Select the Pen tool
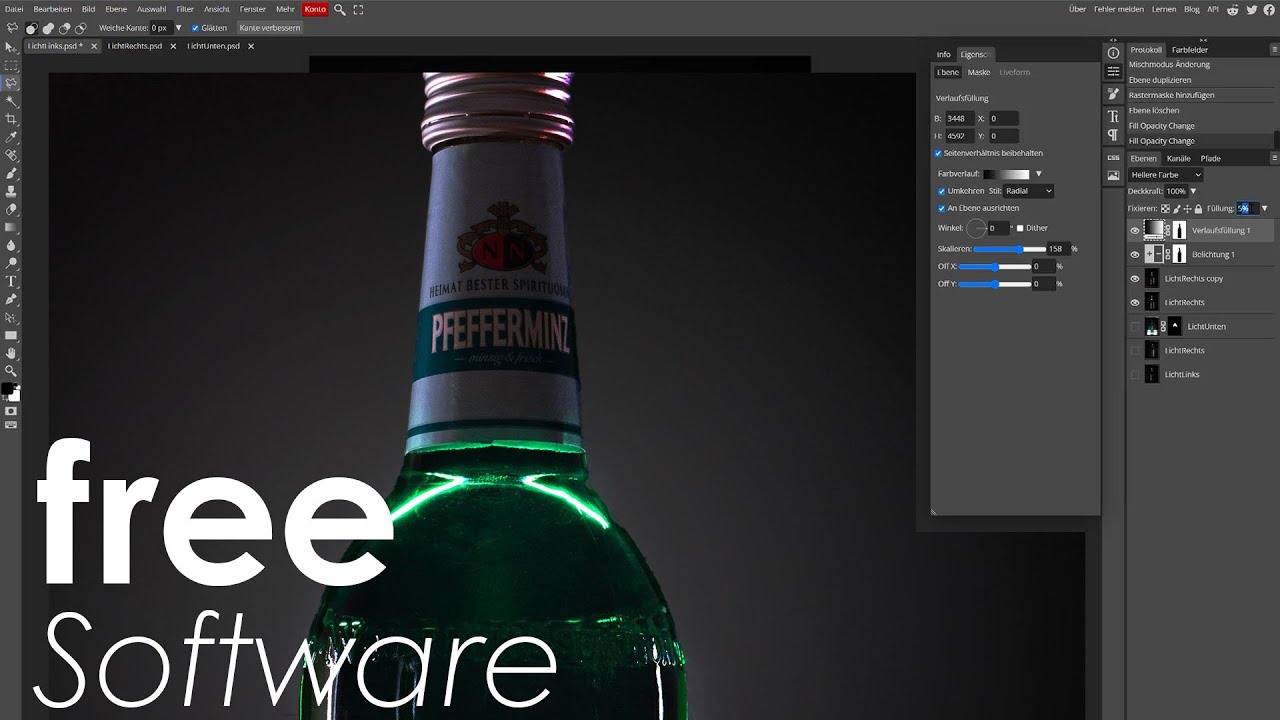Image resolution: width=1280 pixels, height=720 pixels. click(x=11, y=299)
